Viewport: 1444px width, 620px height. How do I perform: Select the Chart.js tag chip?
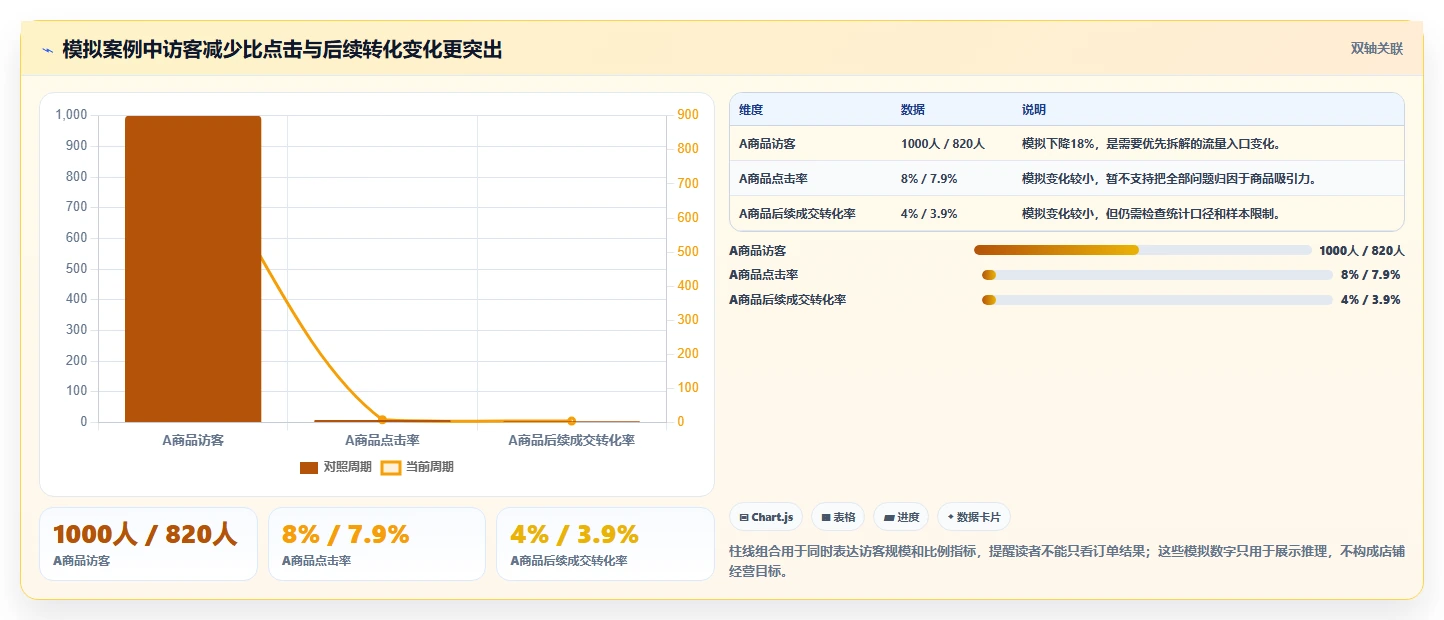[x=766, y=517]
